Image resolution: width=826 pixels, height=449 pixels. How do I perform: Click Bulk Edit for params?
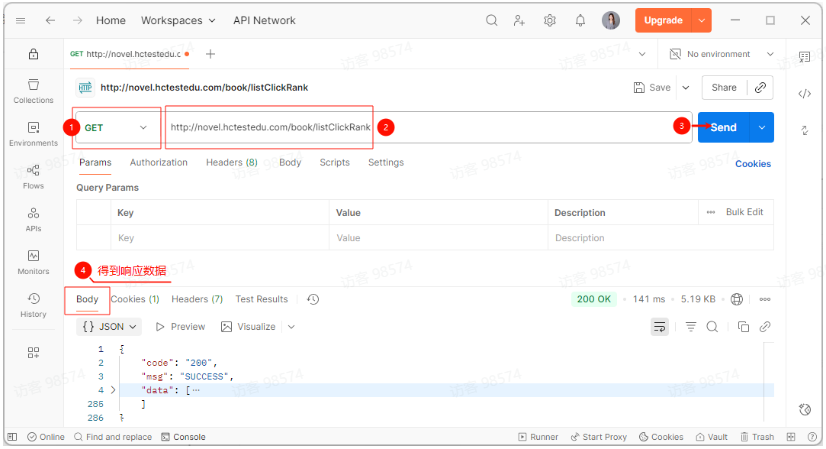[744, 212]
